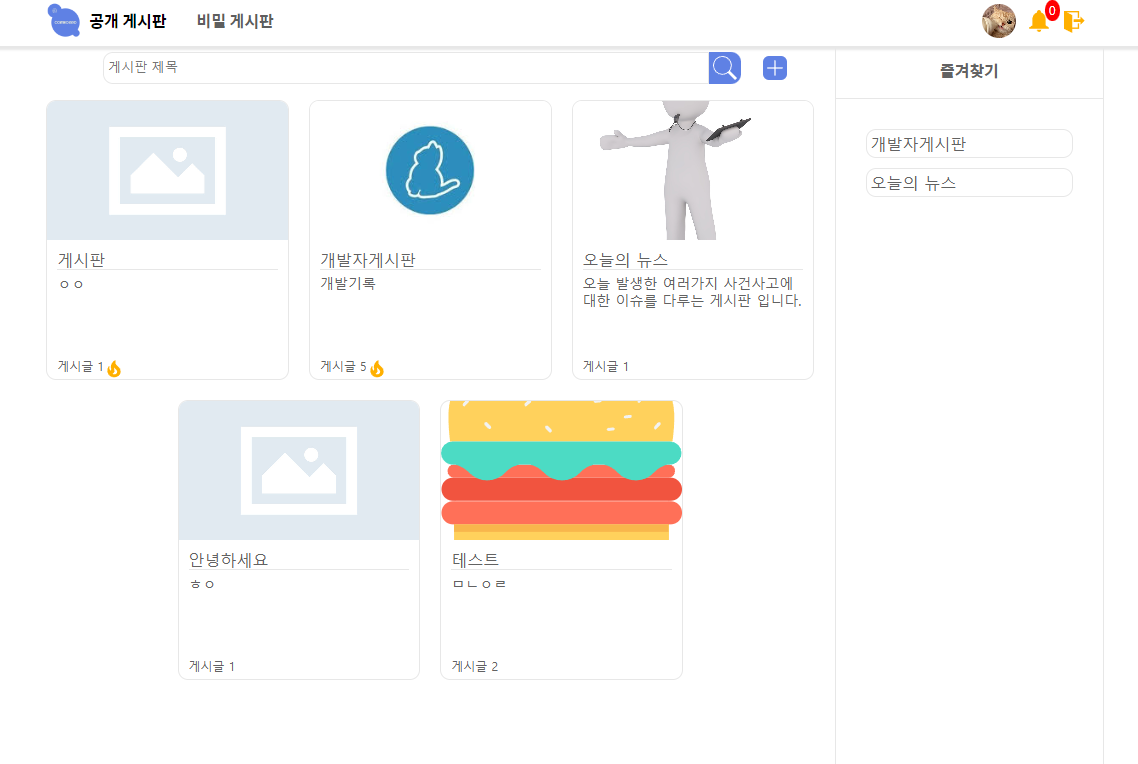Viewport: 1138px width, 764px height.
Task: Open the 게시판 board card
Action: 166,240
